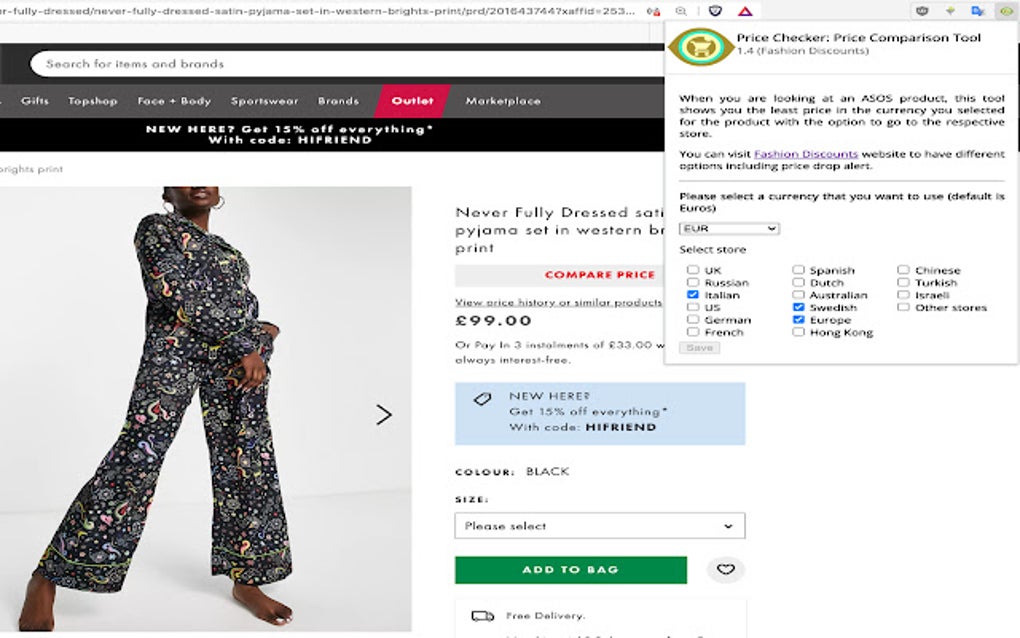
Task: Save item with the heart wishlist icon
Action: click(726, 570)
